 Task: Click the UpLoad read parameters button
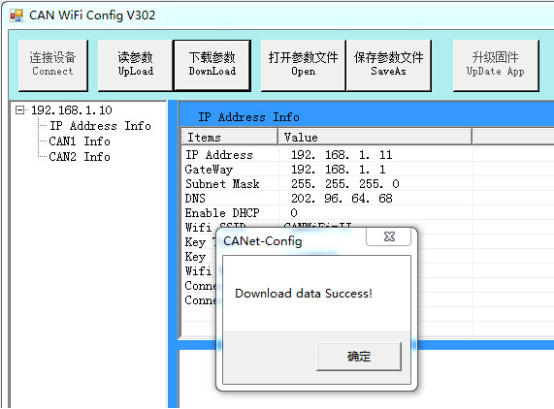point(135,65)
